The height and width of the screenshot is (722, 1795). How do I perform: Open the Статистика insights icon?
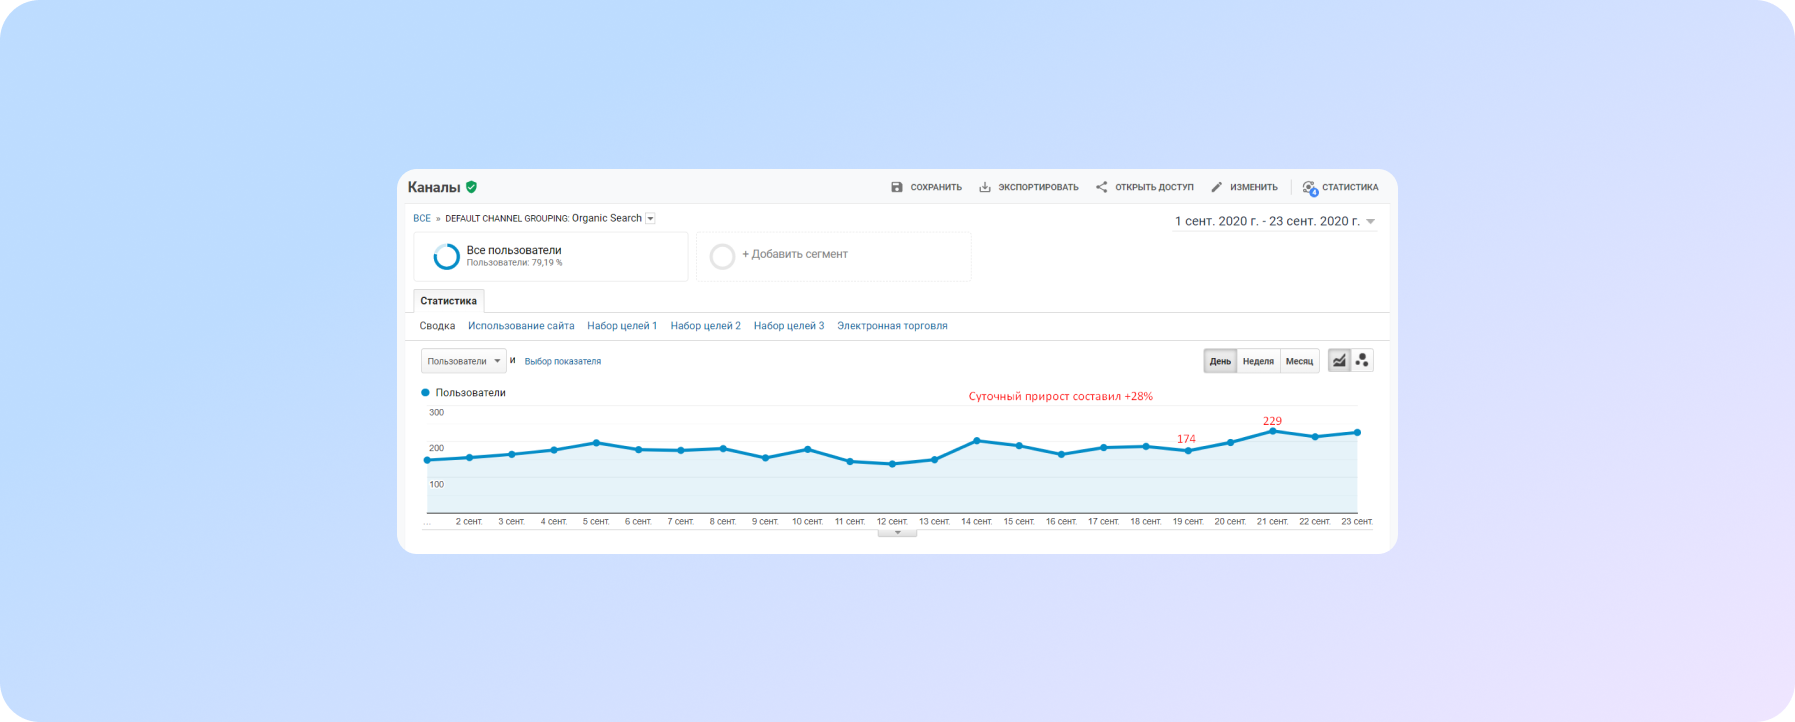[1310, 188]
